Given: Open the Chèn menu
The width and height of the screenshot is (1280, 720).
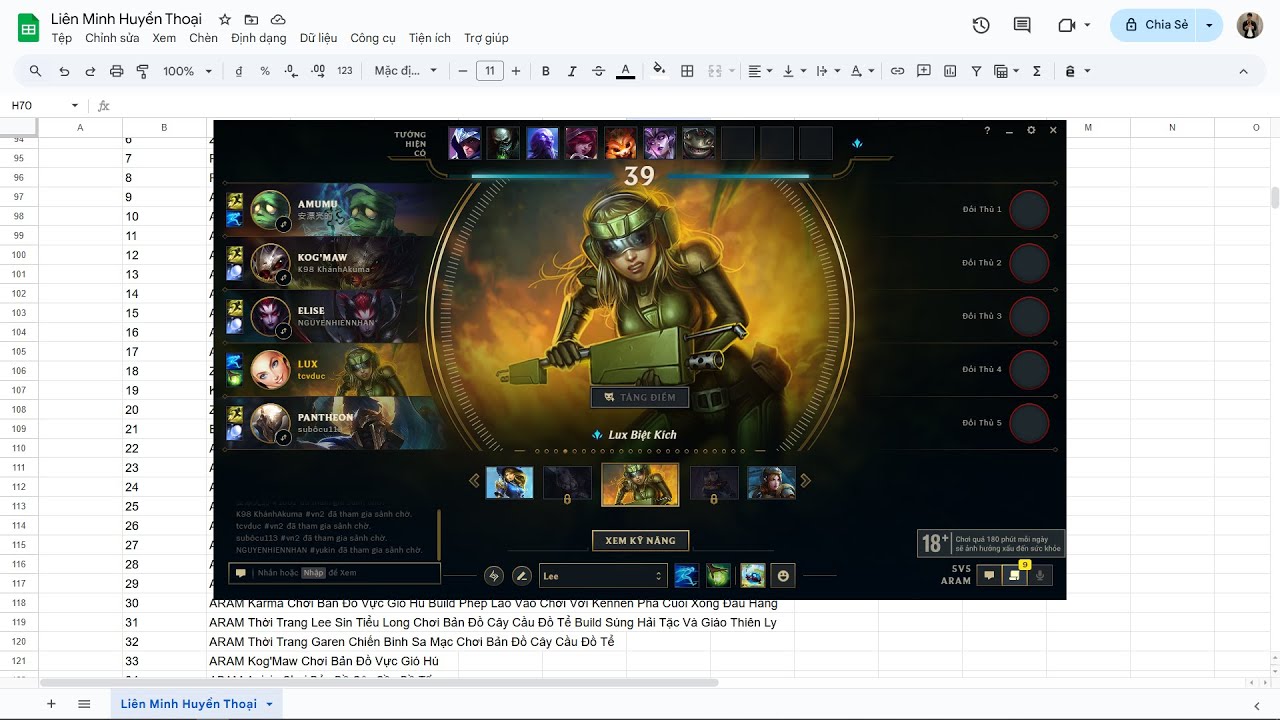Looking at the screenshot, I should coord(203,38).
